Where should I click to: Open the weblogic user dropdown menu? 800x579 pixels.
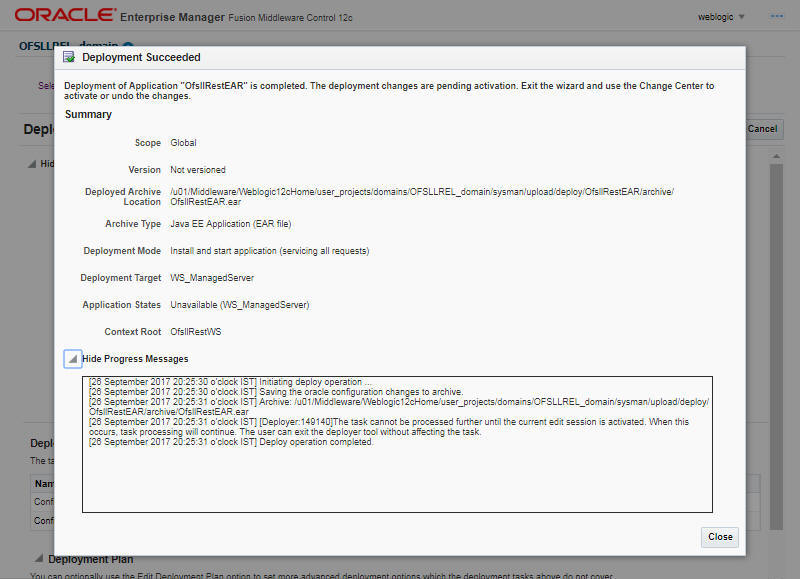point(720,17)
